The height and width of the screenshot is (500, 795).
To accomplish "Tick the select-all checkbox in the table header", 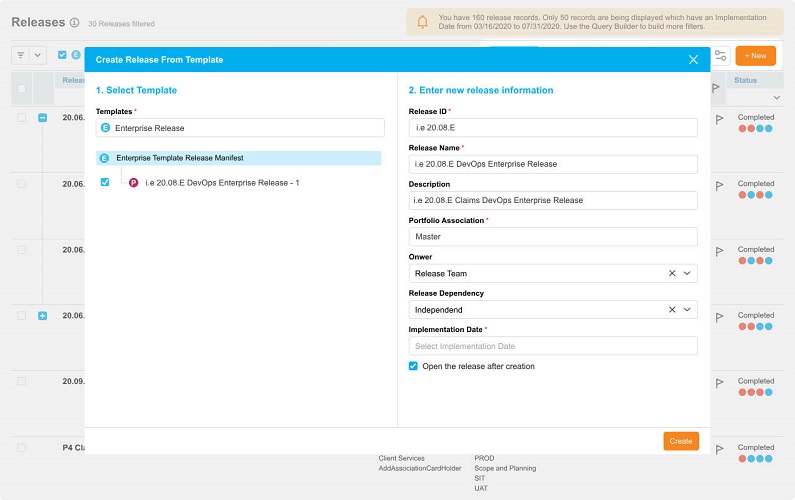I will point(21,89).
